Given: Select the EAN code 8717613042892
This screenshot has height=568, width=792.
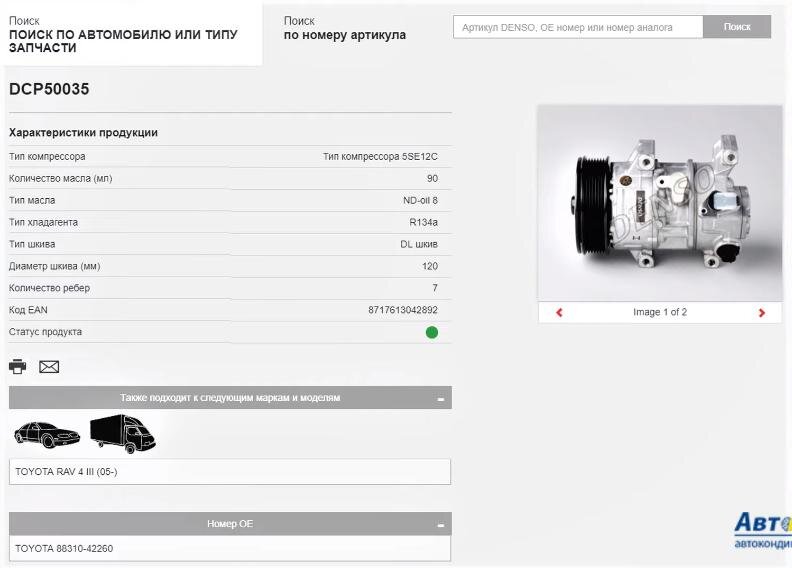Looking at the screenshot, I should click(403, 310).
